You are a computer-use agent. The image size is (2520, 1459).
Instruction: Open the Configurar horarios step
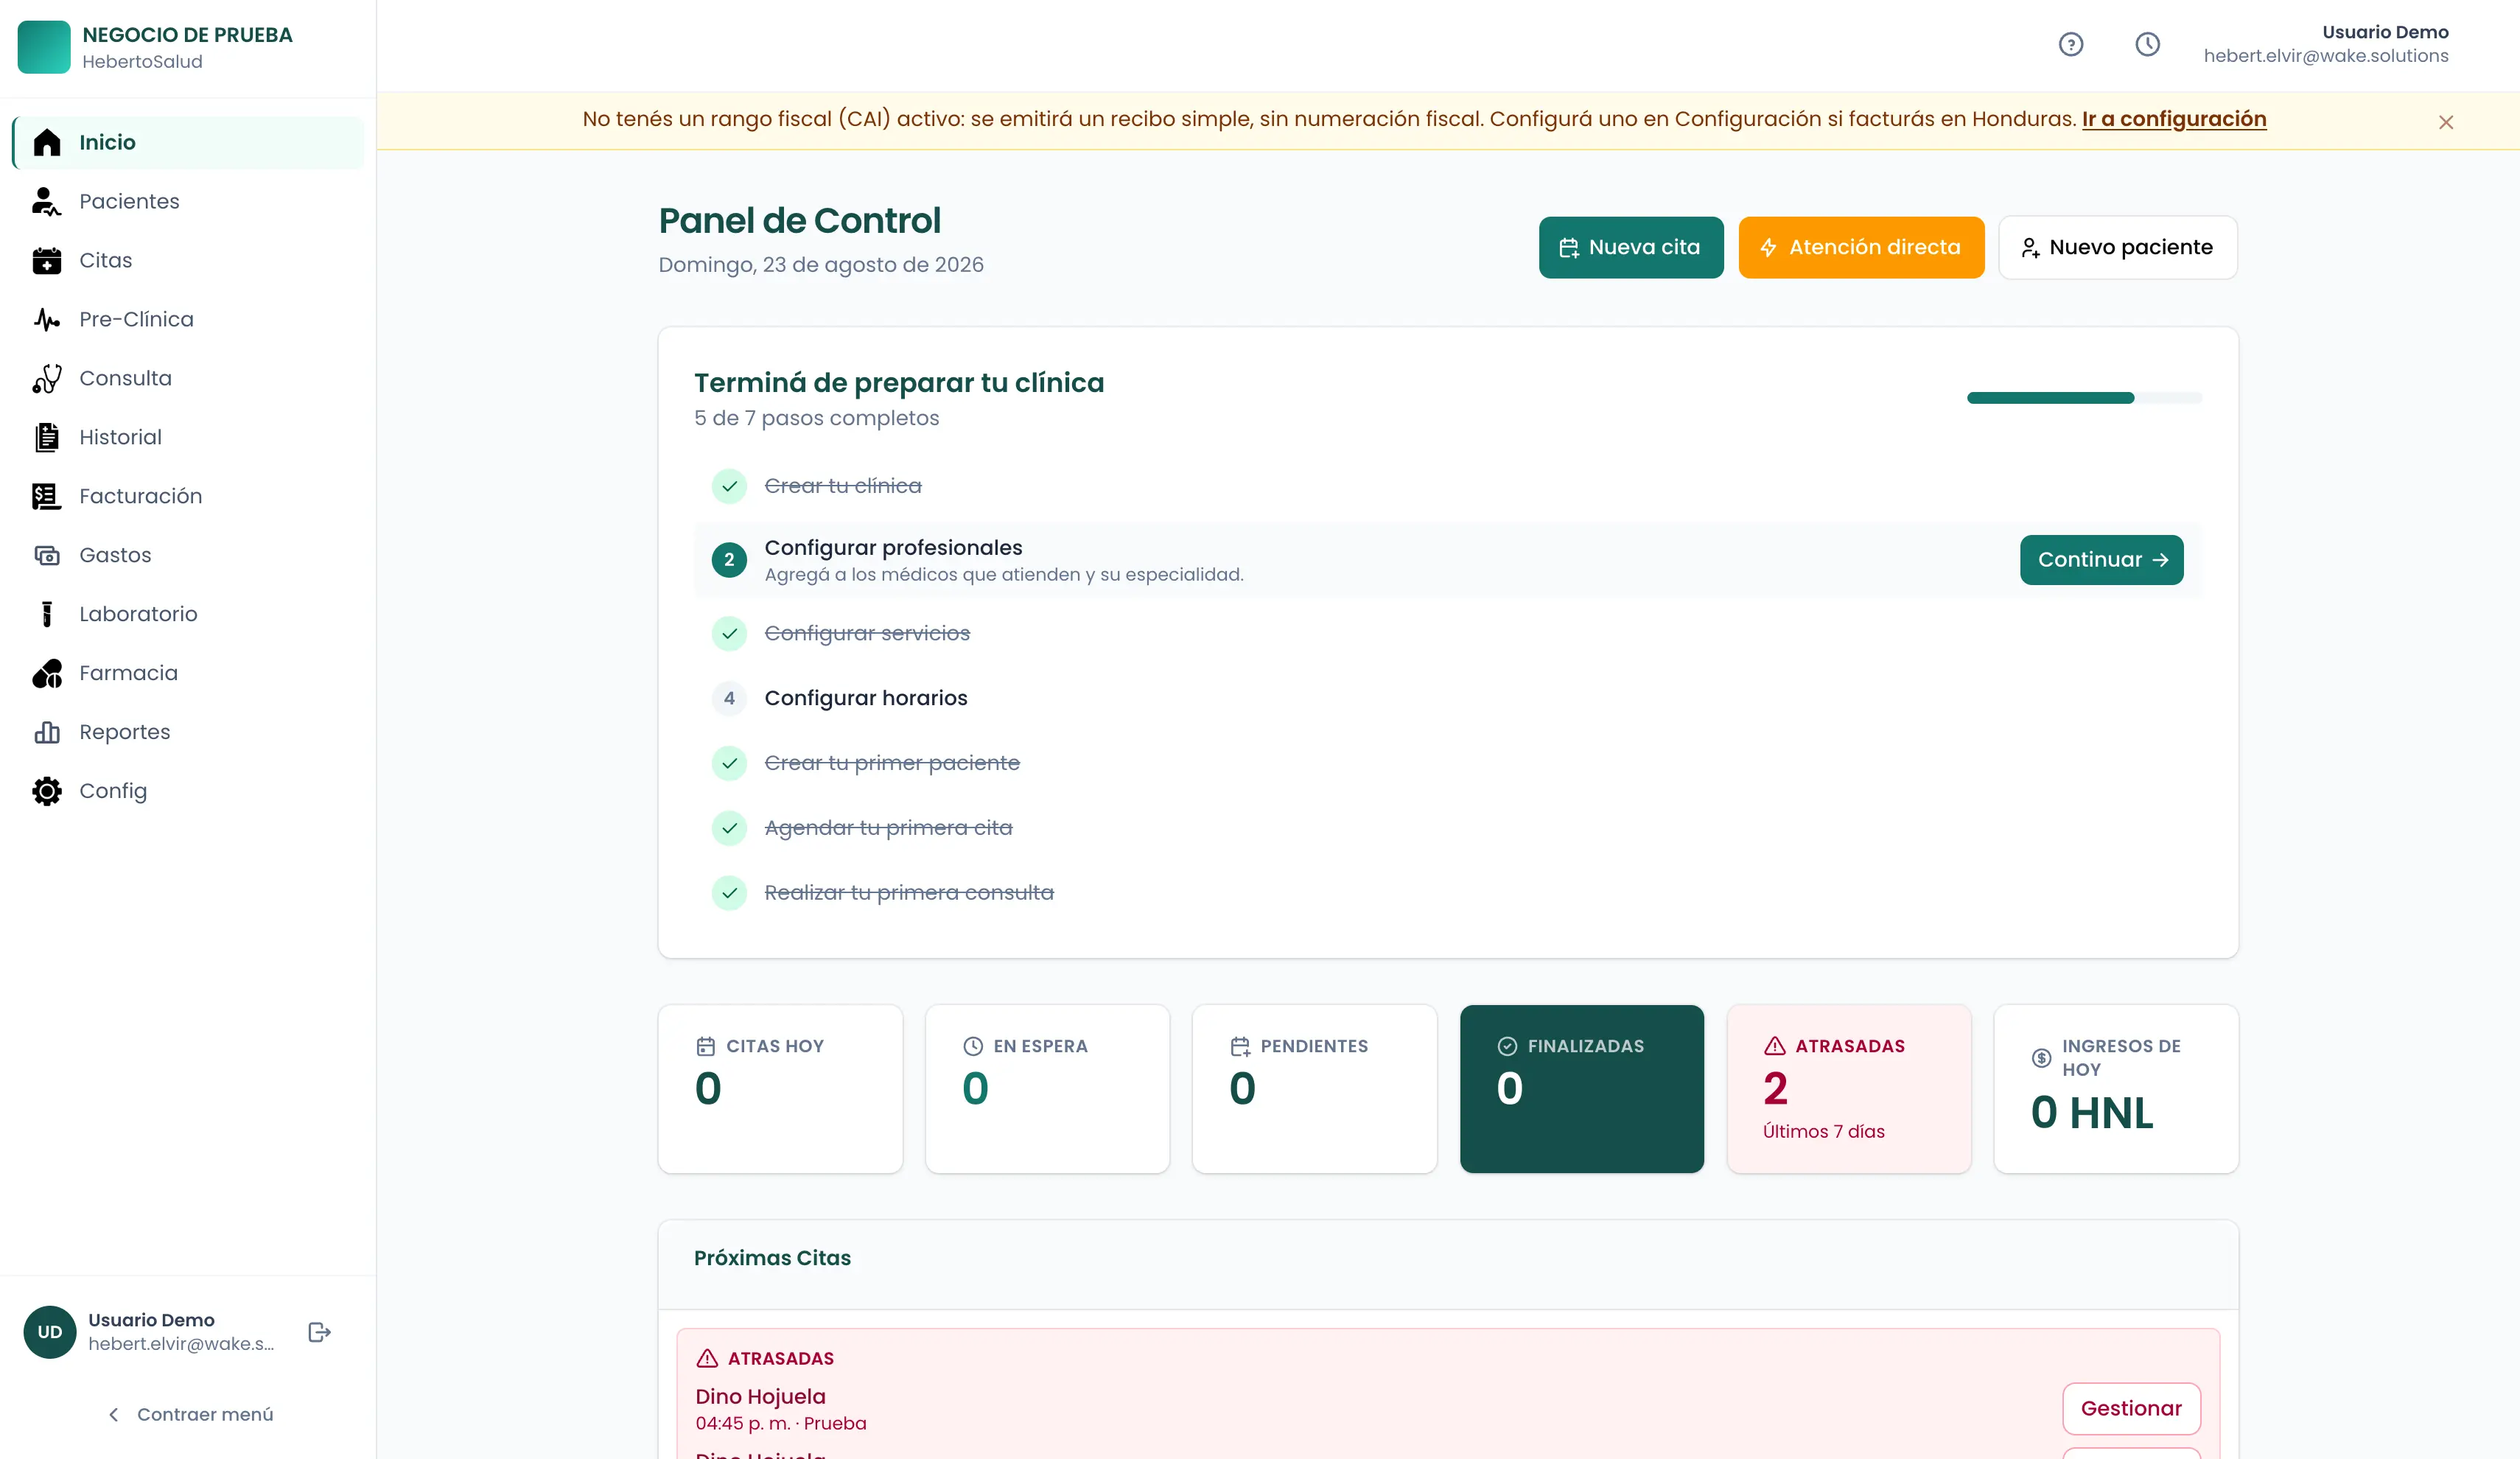click(x=866, y=698)
